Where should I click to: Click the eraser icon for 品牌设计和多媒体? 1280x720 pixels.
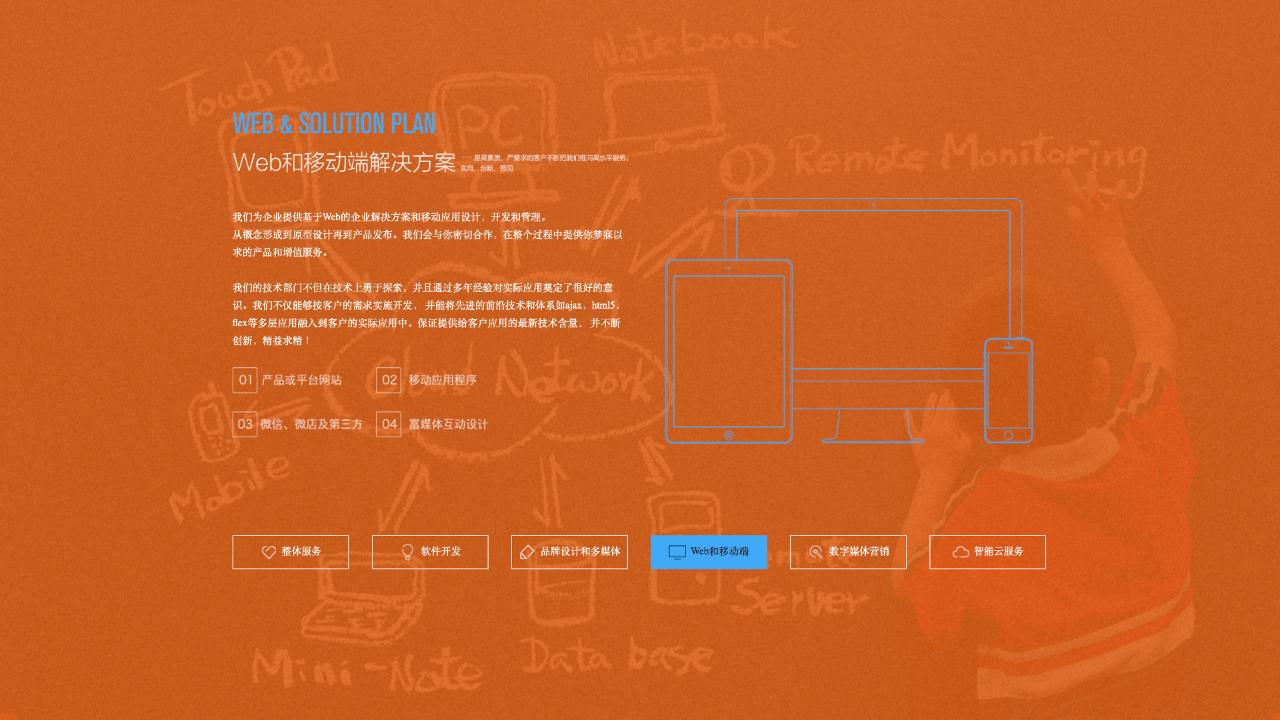coord(527,552)
